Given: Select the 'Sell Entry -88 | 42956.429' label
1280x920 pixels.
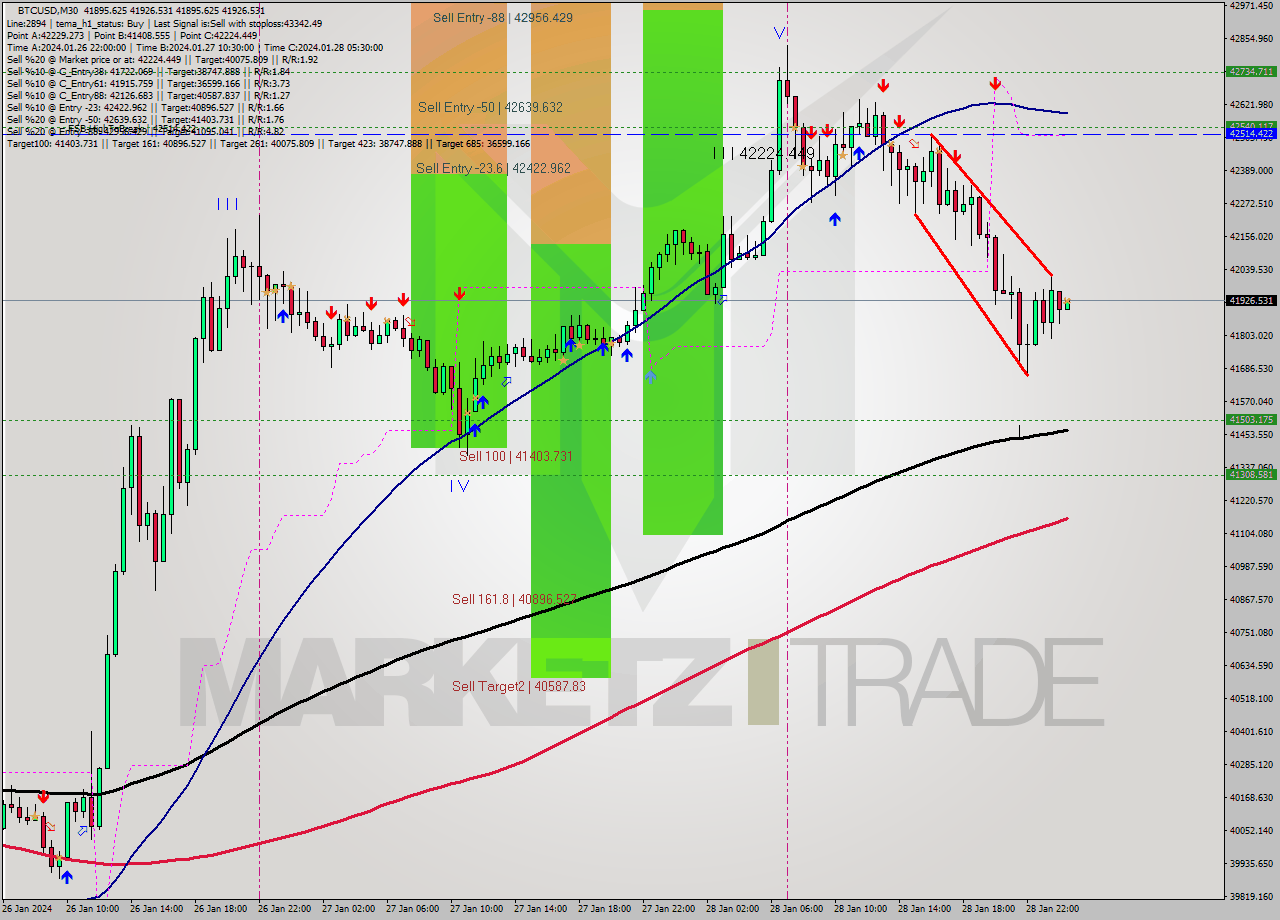Looking at the screenshot, I should coord(503,18).
